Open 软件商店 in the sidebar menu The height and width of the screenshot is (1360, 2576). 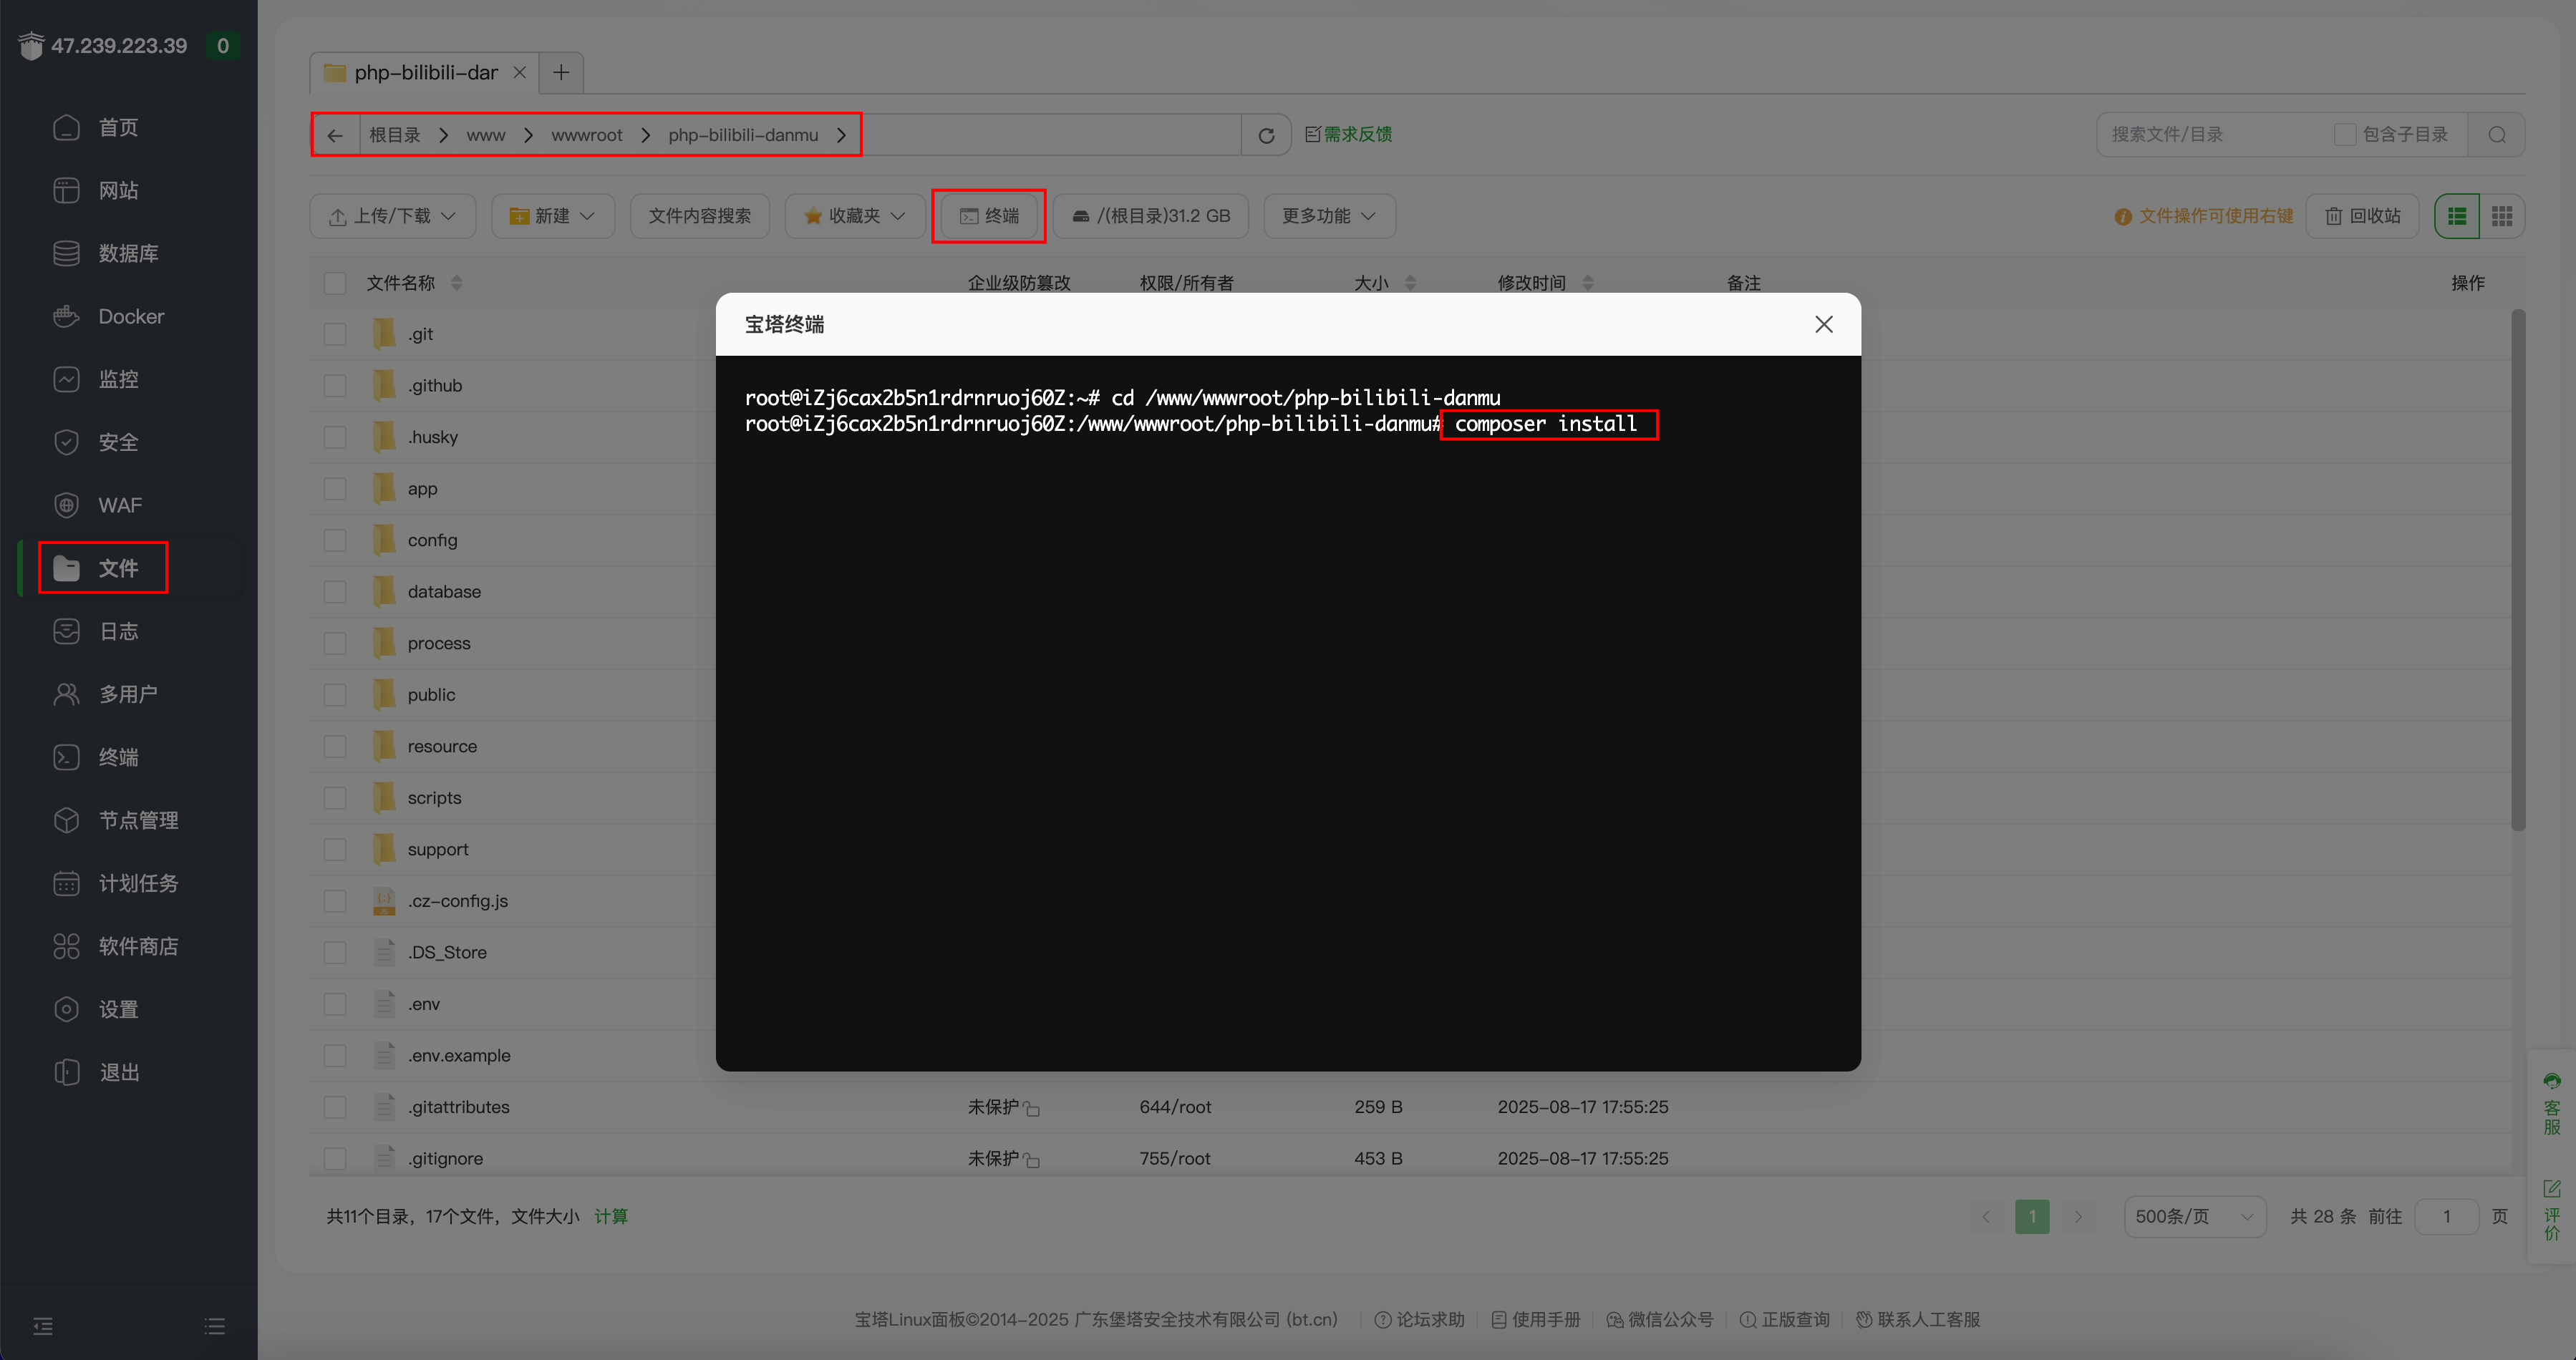coord(138,947)
